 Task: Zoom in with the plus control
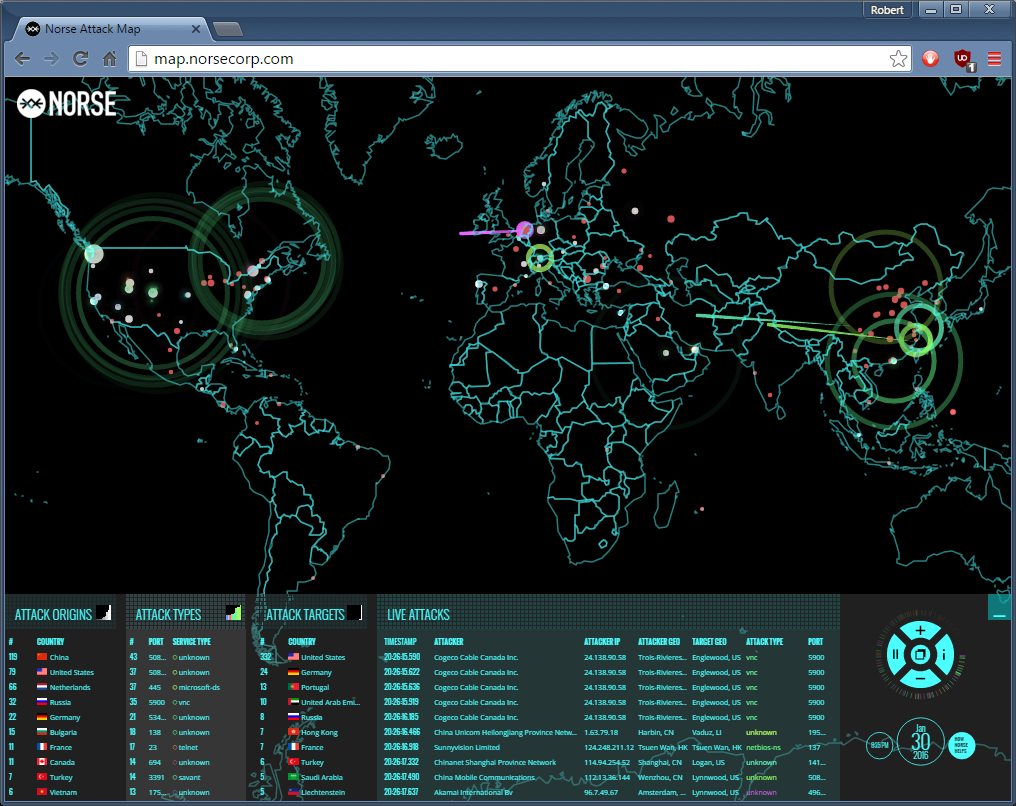[920, 630]
